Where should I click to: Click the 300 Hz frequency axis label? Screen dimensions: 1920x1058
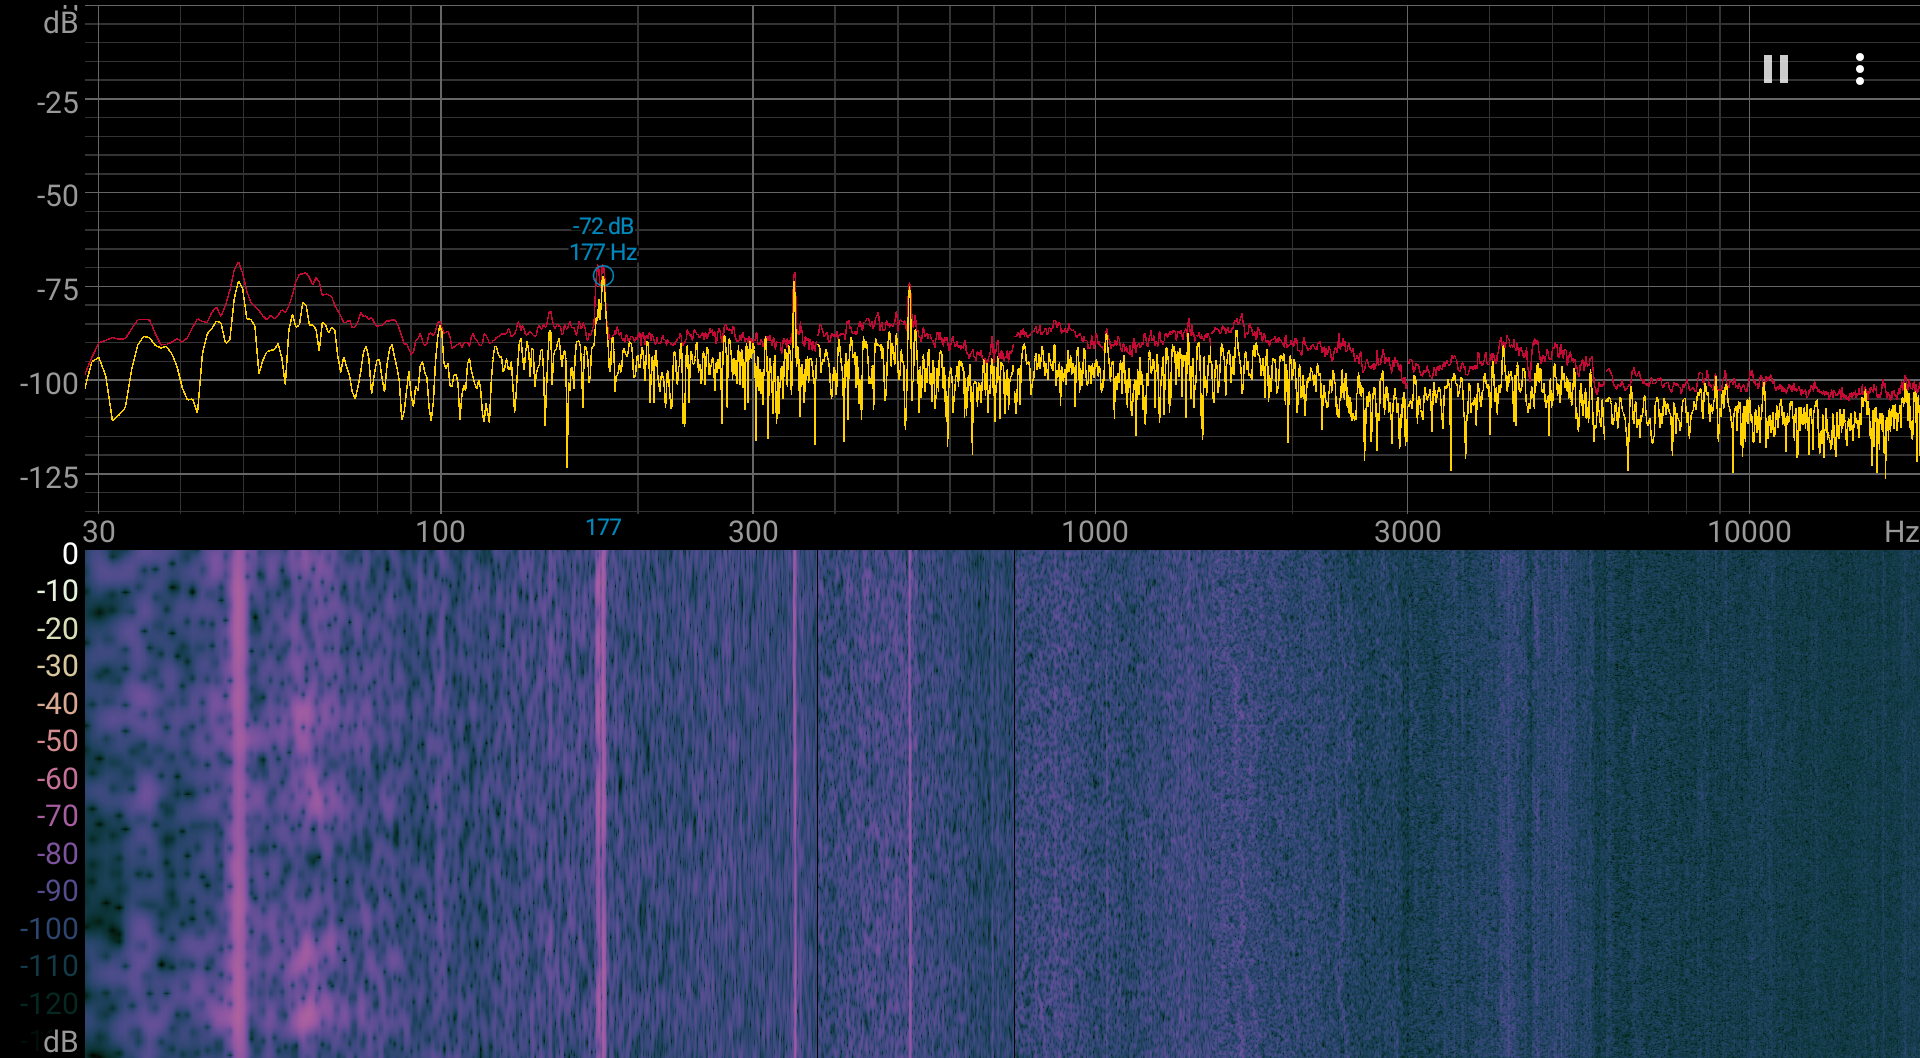click(x=753, y=531)
